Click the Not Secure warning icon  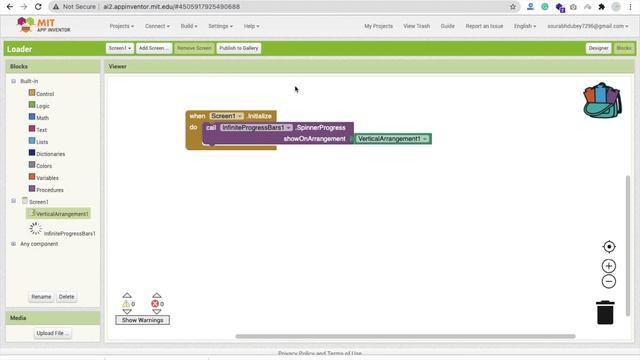coord(56,7)
